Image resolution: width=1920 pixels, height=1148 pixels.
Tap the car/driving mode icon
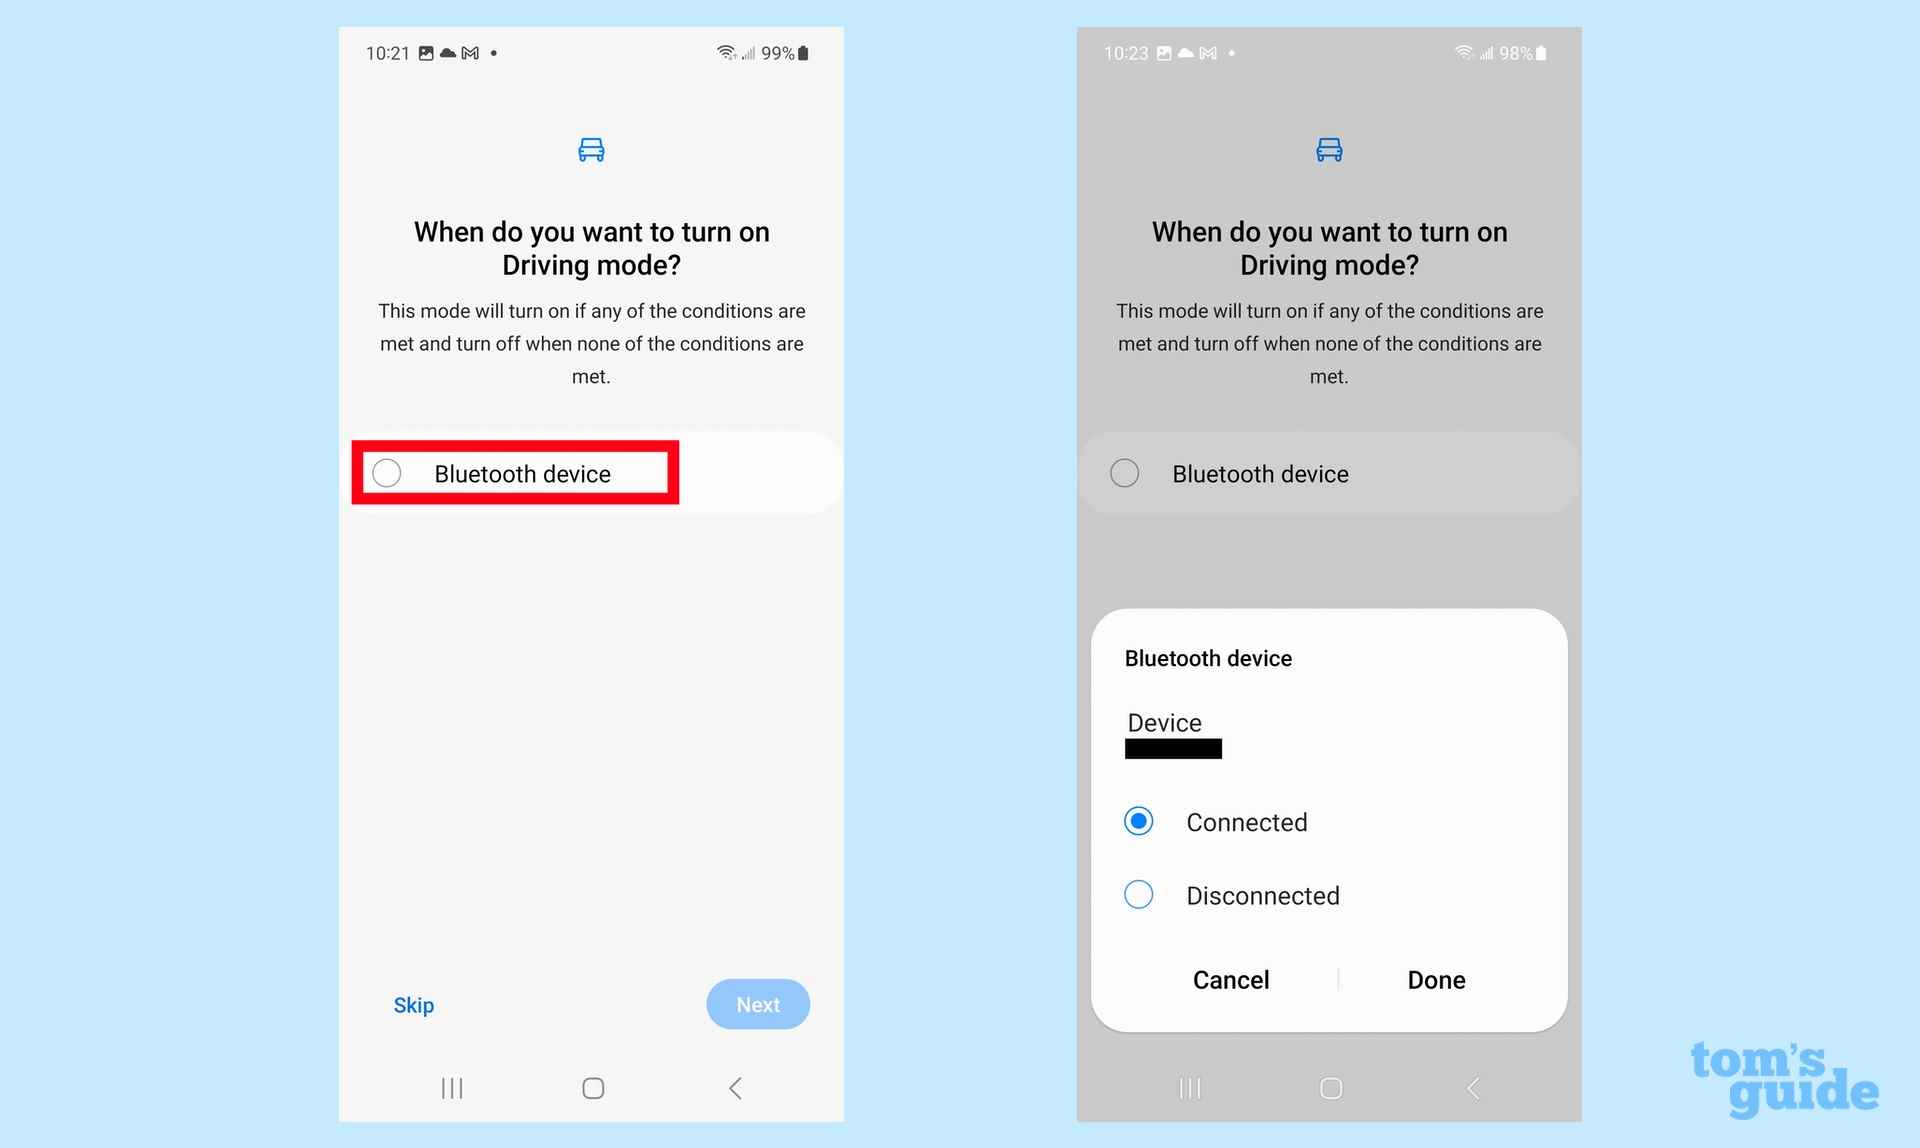pos(590,149)
